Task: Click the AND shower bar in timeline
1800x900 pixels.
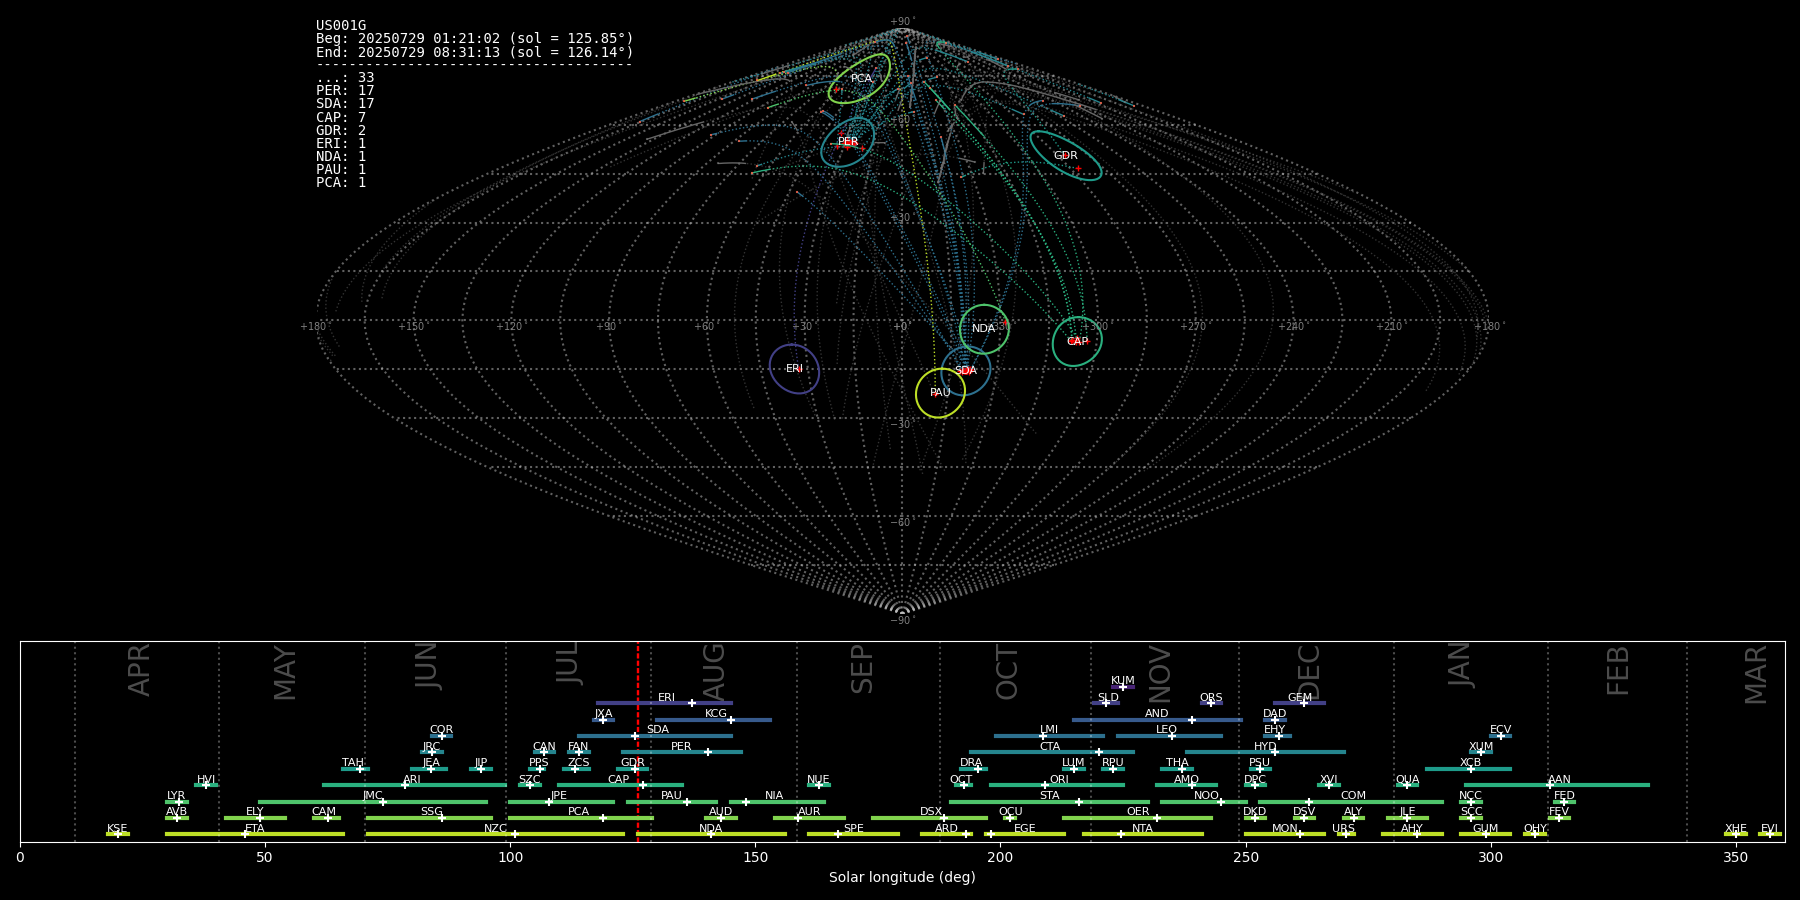Action: point(1157,720)
